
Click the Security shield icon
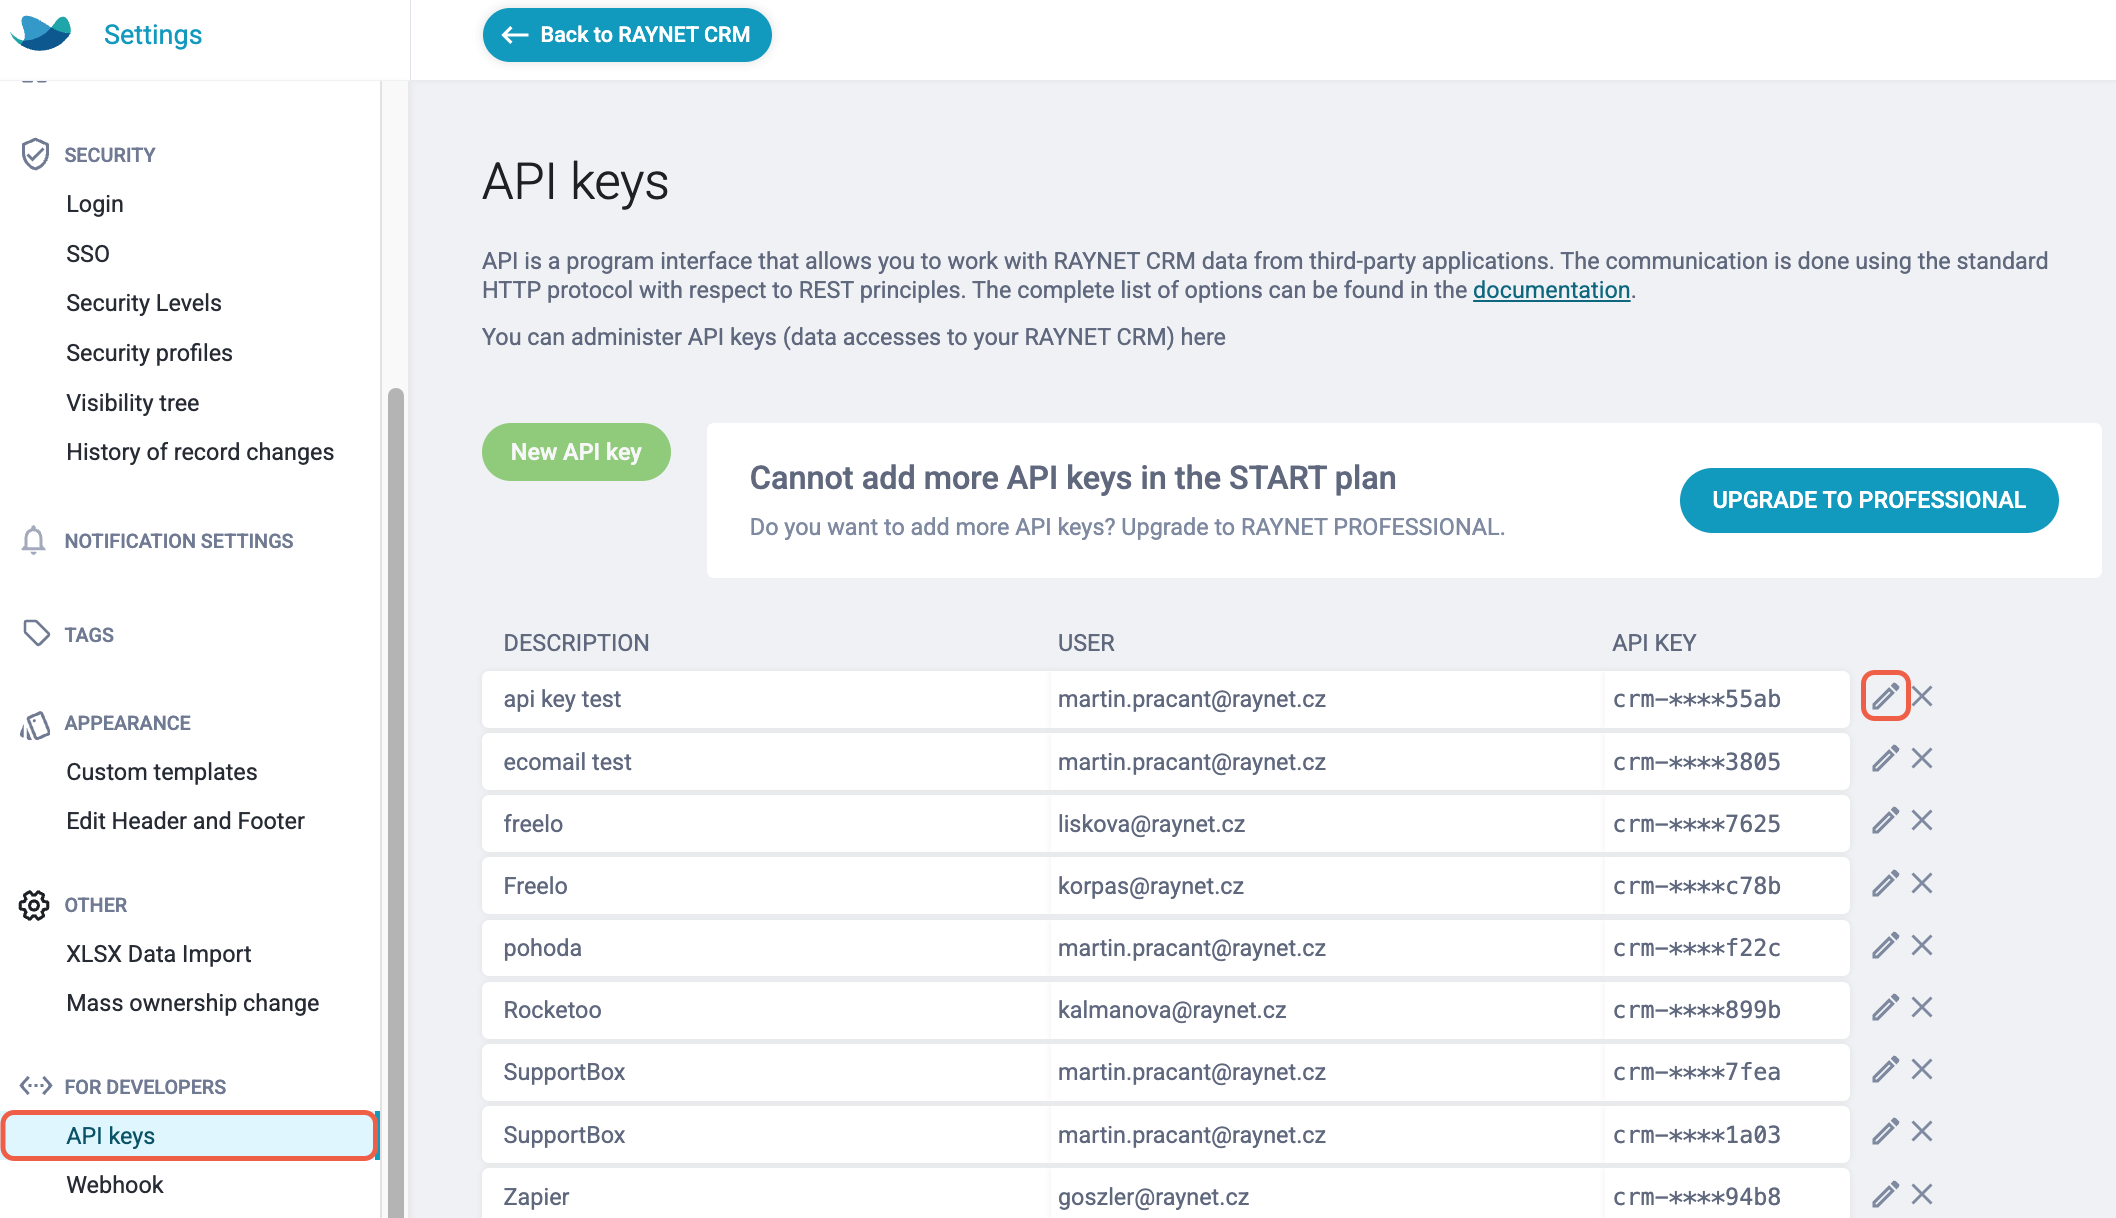click(x=35, y=154)
